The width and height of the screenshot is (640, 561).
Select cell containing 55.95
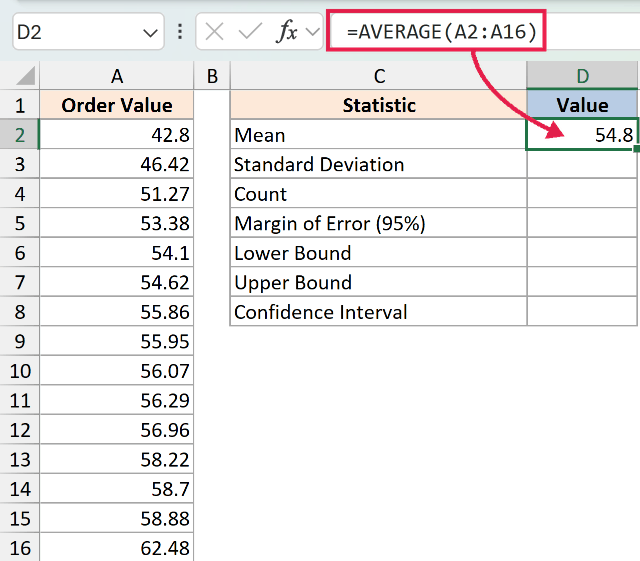coord(116,341)
